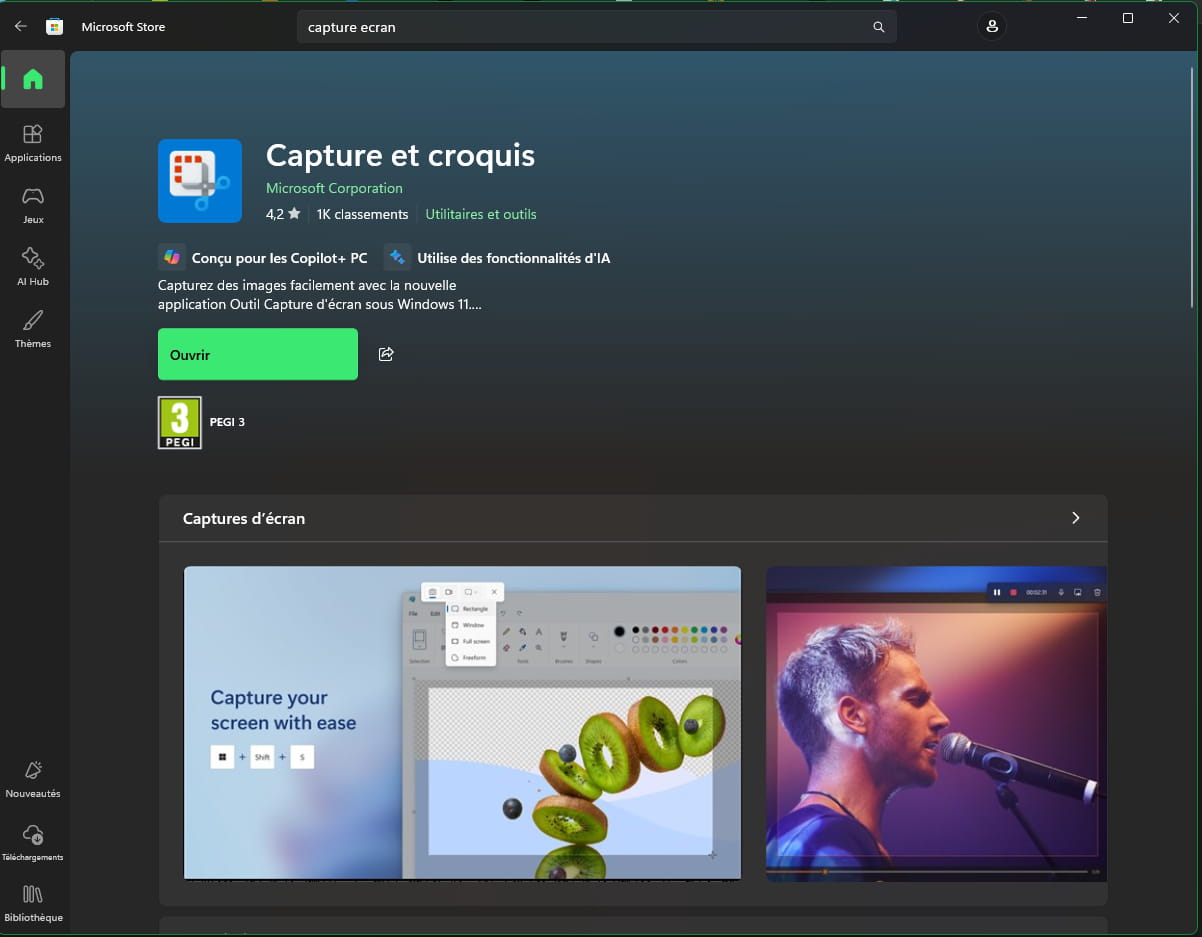Click the Ouvrir button
The width and height of the screenshot is (1202, 937).
point(258,354)
